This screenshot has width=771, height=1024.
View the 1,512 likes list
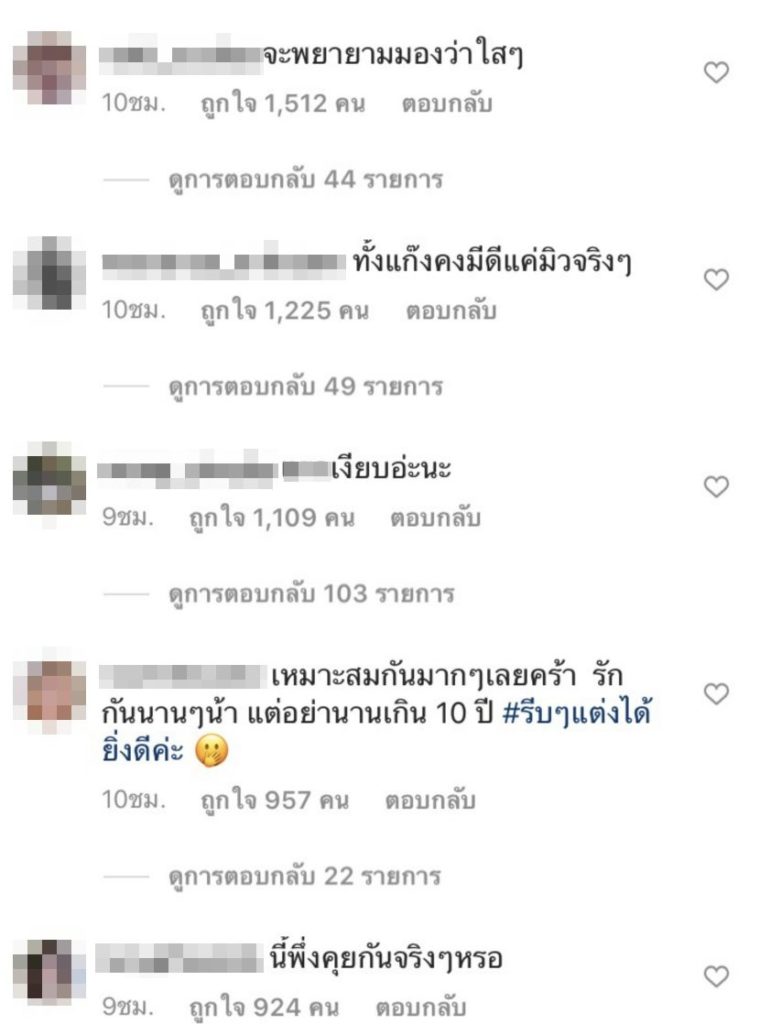(282, 104)
